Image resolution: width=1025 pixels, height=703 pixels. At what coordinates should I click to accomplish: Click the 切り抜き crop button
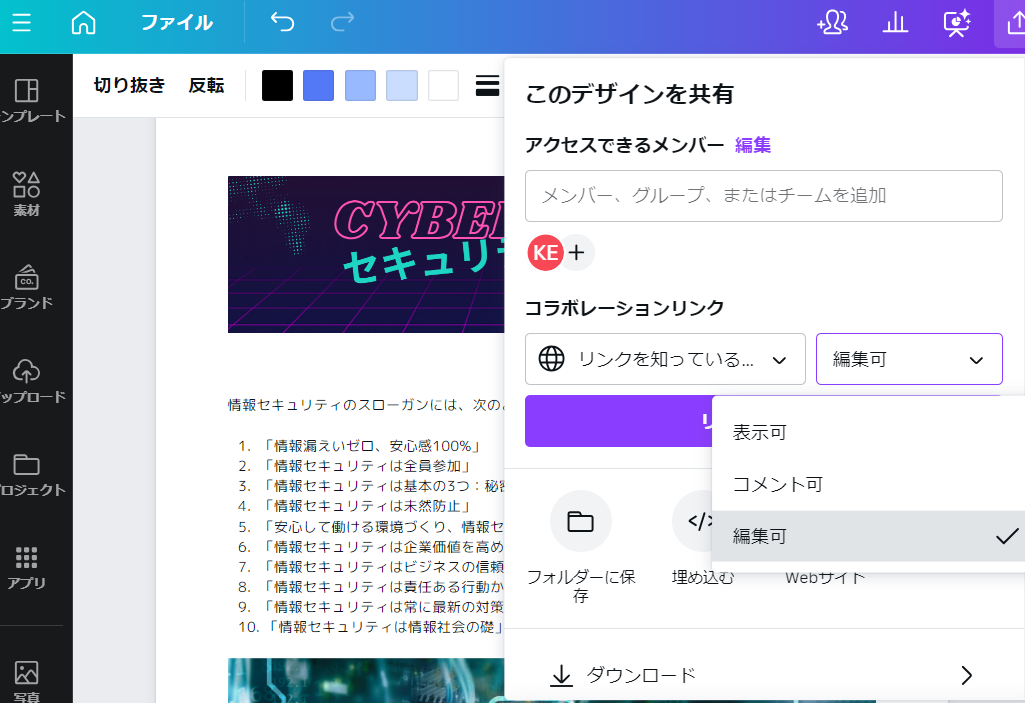pos(129,85)
